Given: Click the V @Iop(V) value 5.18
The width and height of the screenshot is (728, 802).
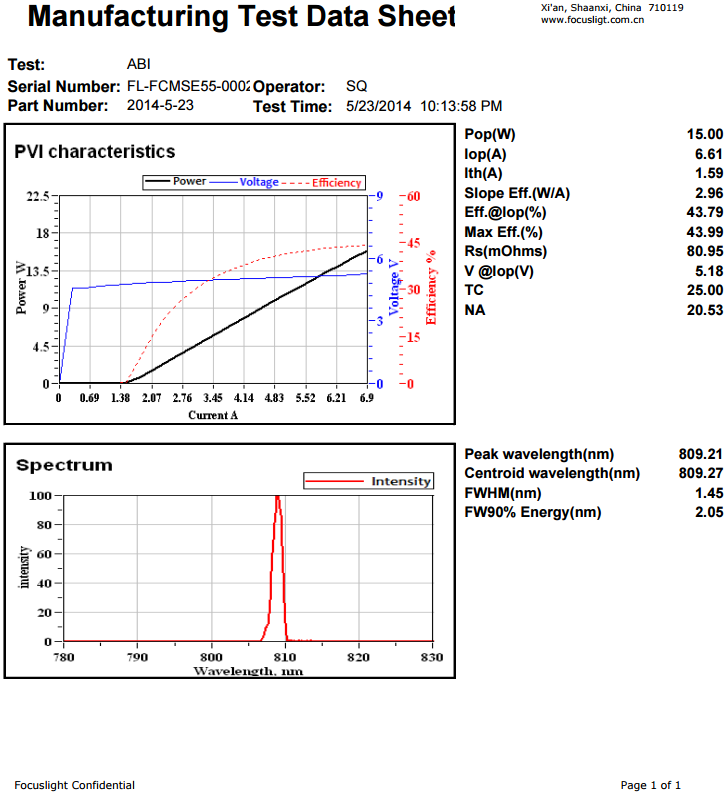Looking at the screenshot, I should point(709,271).
